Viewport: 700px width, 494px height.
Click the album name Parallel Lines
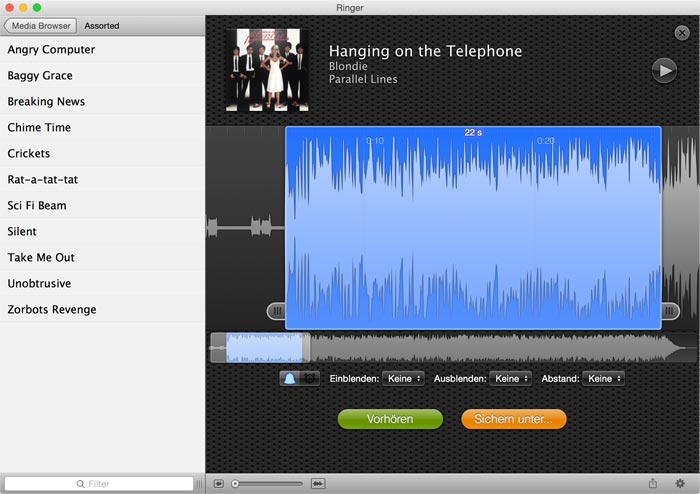tap(363, 79)
